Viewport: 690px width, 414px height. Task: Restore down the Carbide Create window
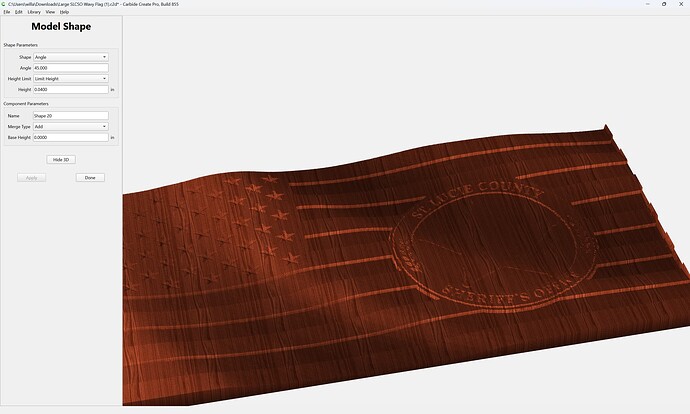click(x=664, y=4)
